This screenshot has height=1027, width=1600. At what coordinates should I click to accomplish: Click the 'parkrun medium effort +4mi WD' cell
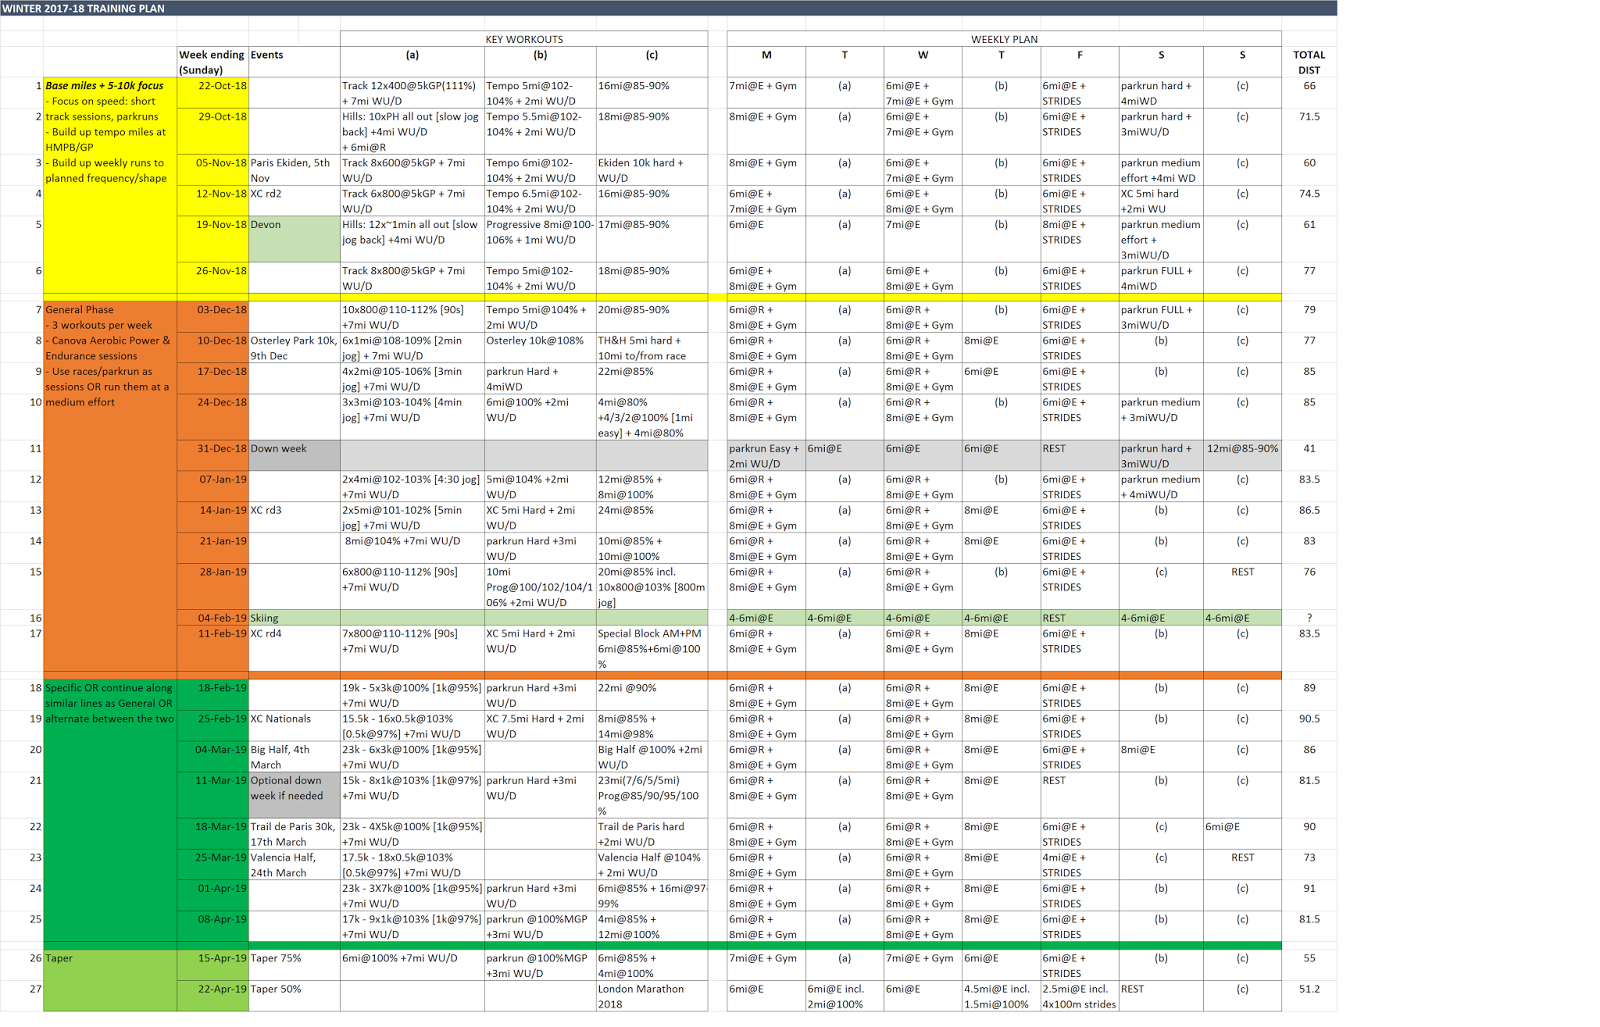(x=1160, y=170)
